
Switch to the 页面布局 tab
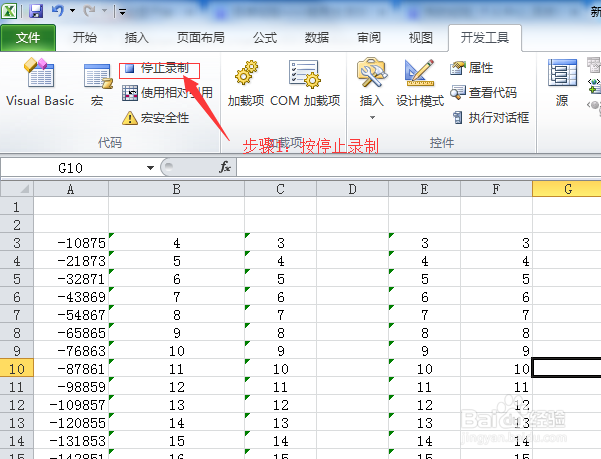(x=200, y=38)
